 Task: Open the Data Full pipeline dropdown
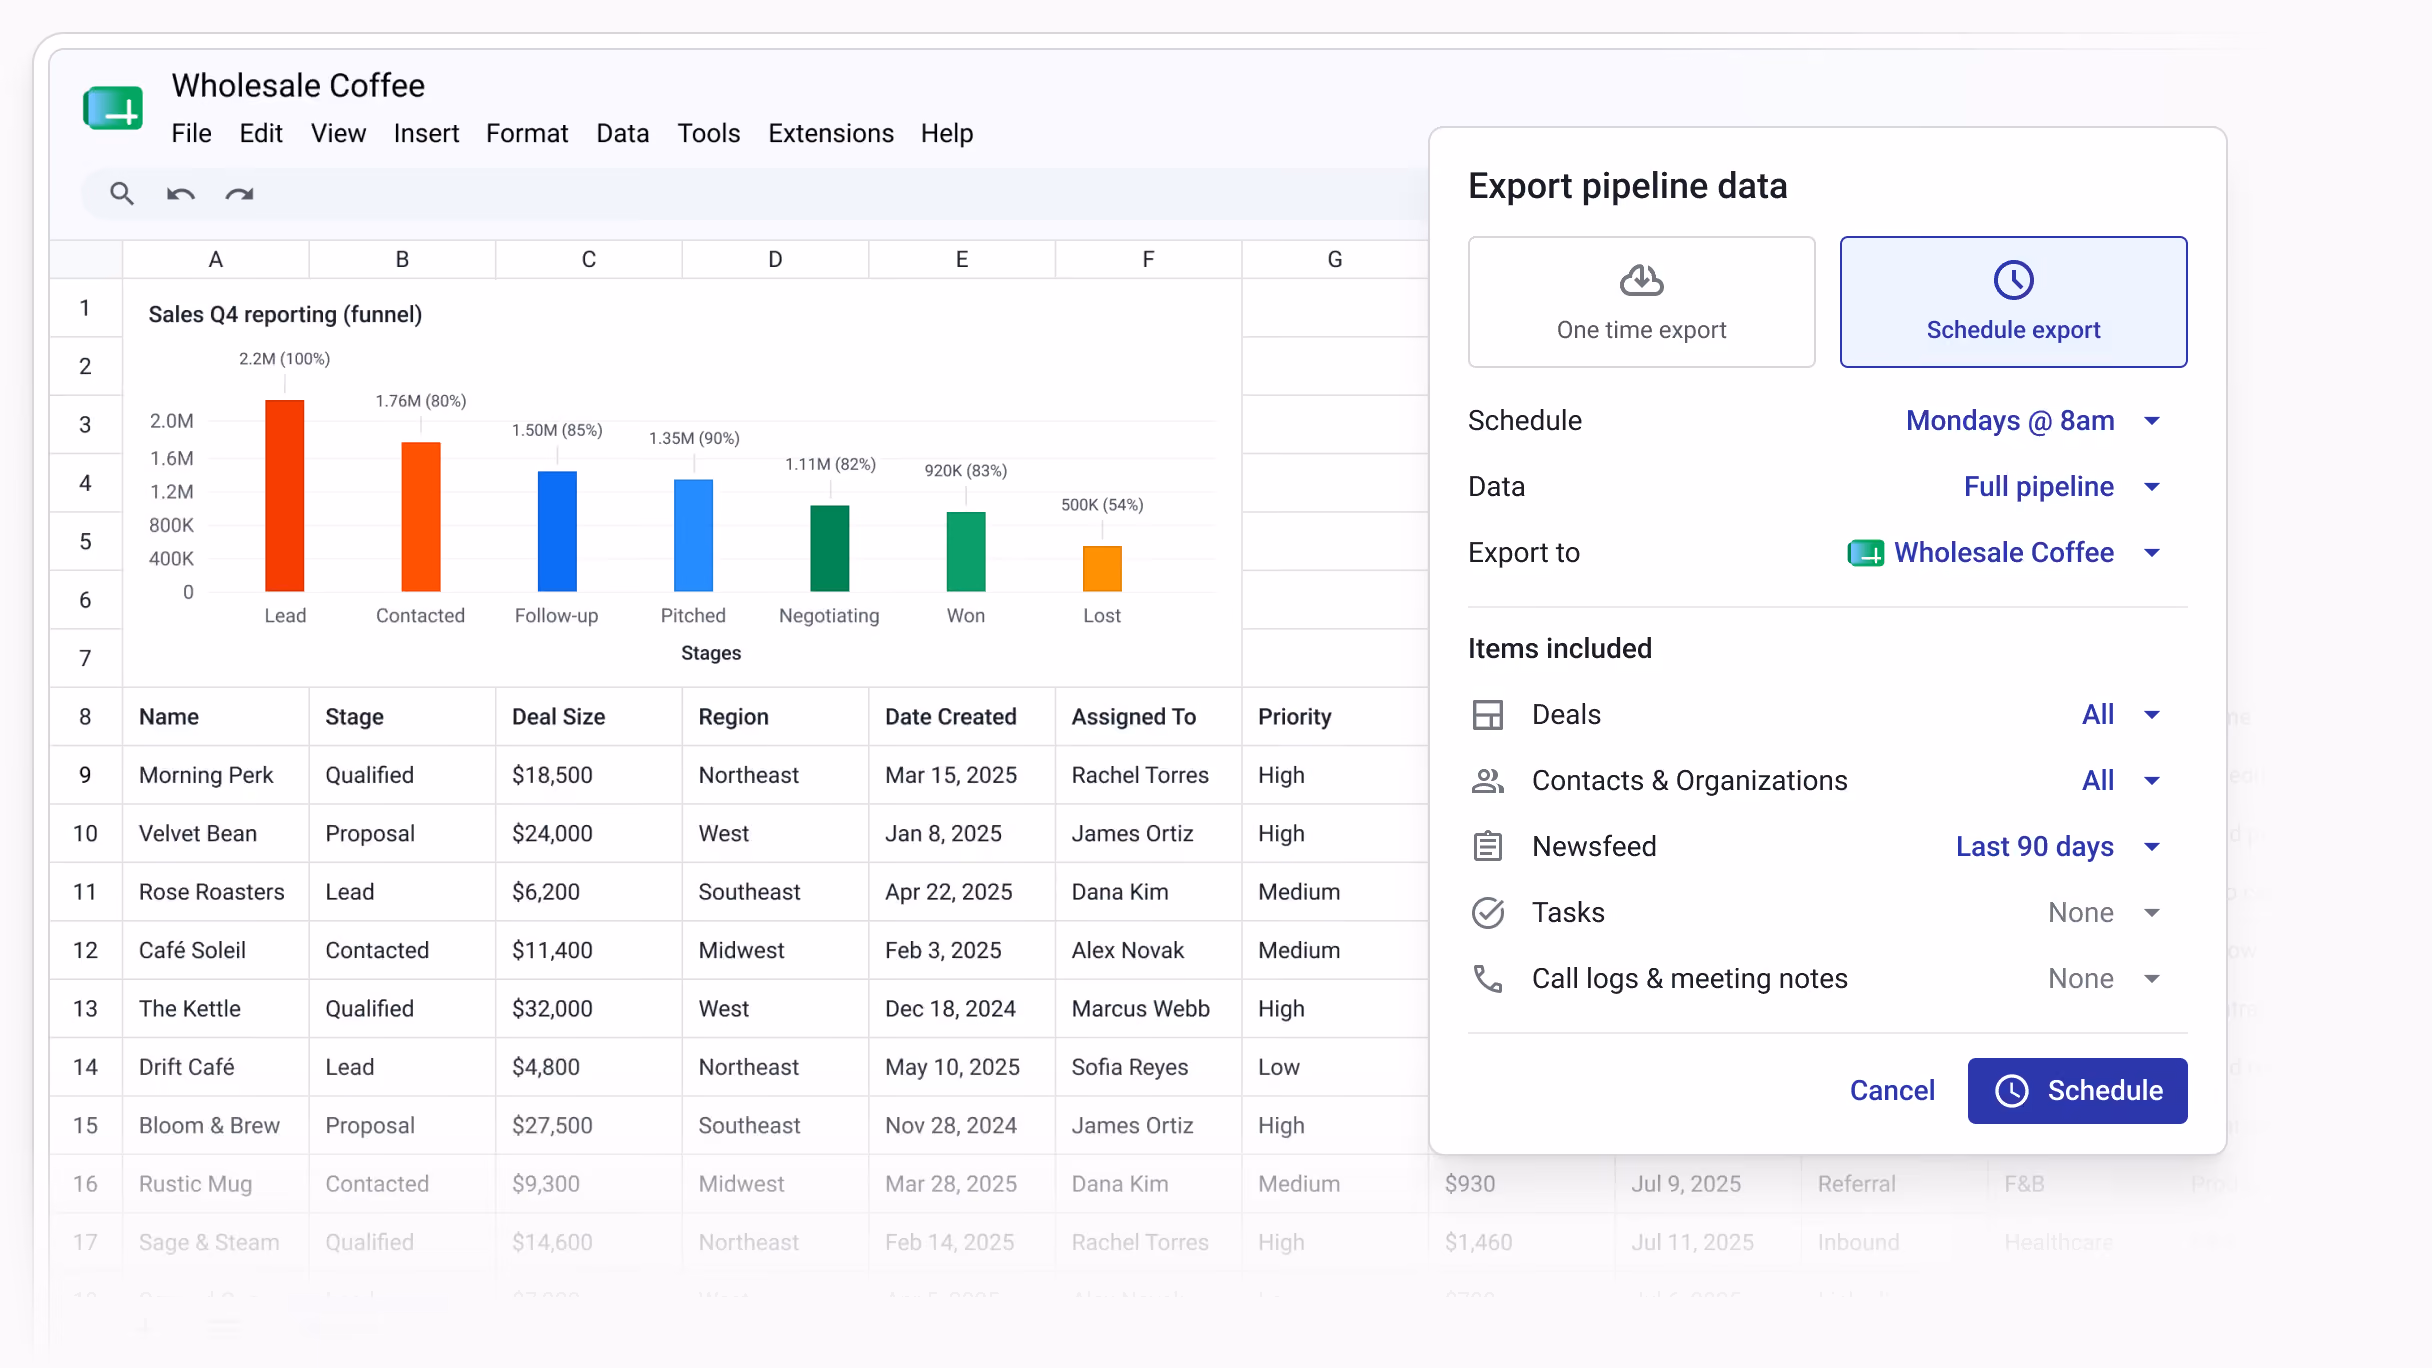2062,487
